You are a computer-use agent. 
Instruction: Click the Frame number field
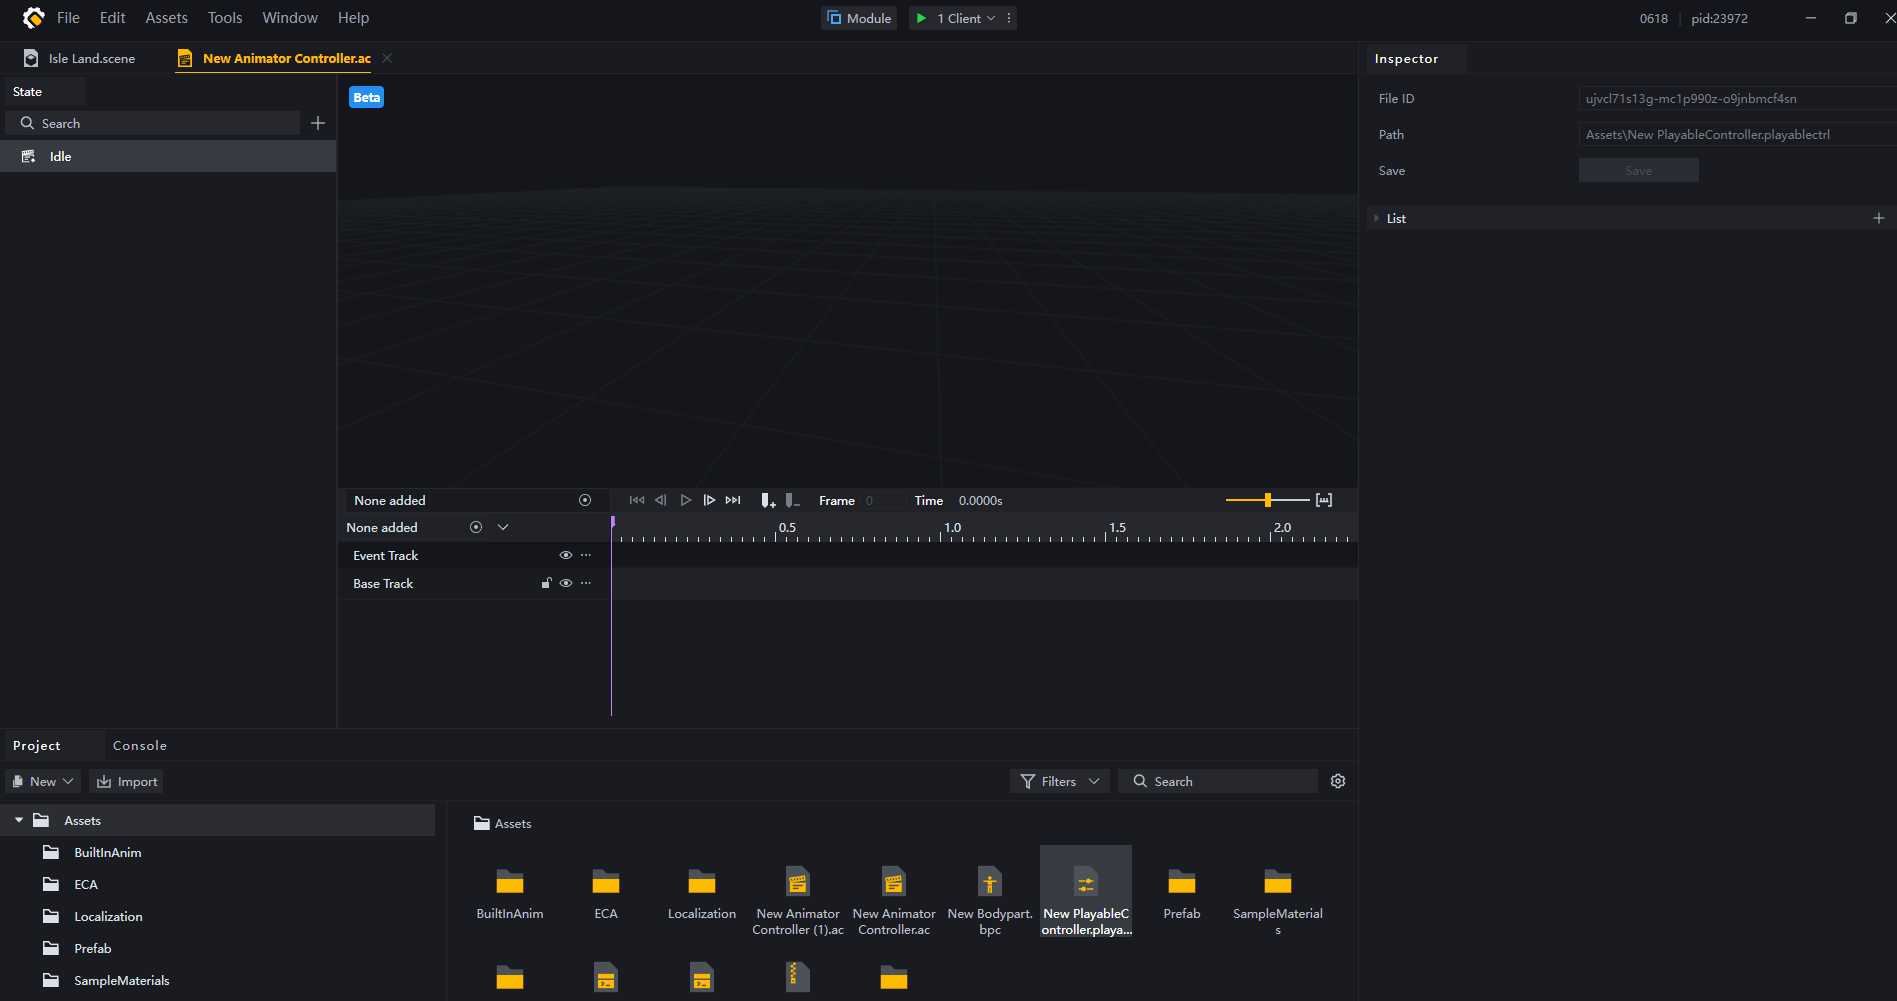(x=883, y=500)
